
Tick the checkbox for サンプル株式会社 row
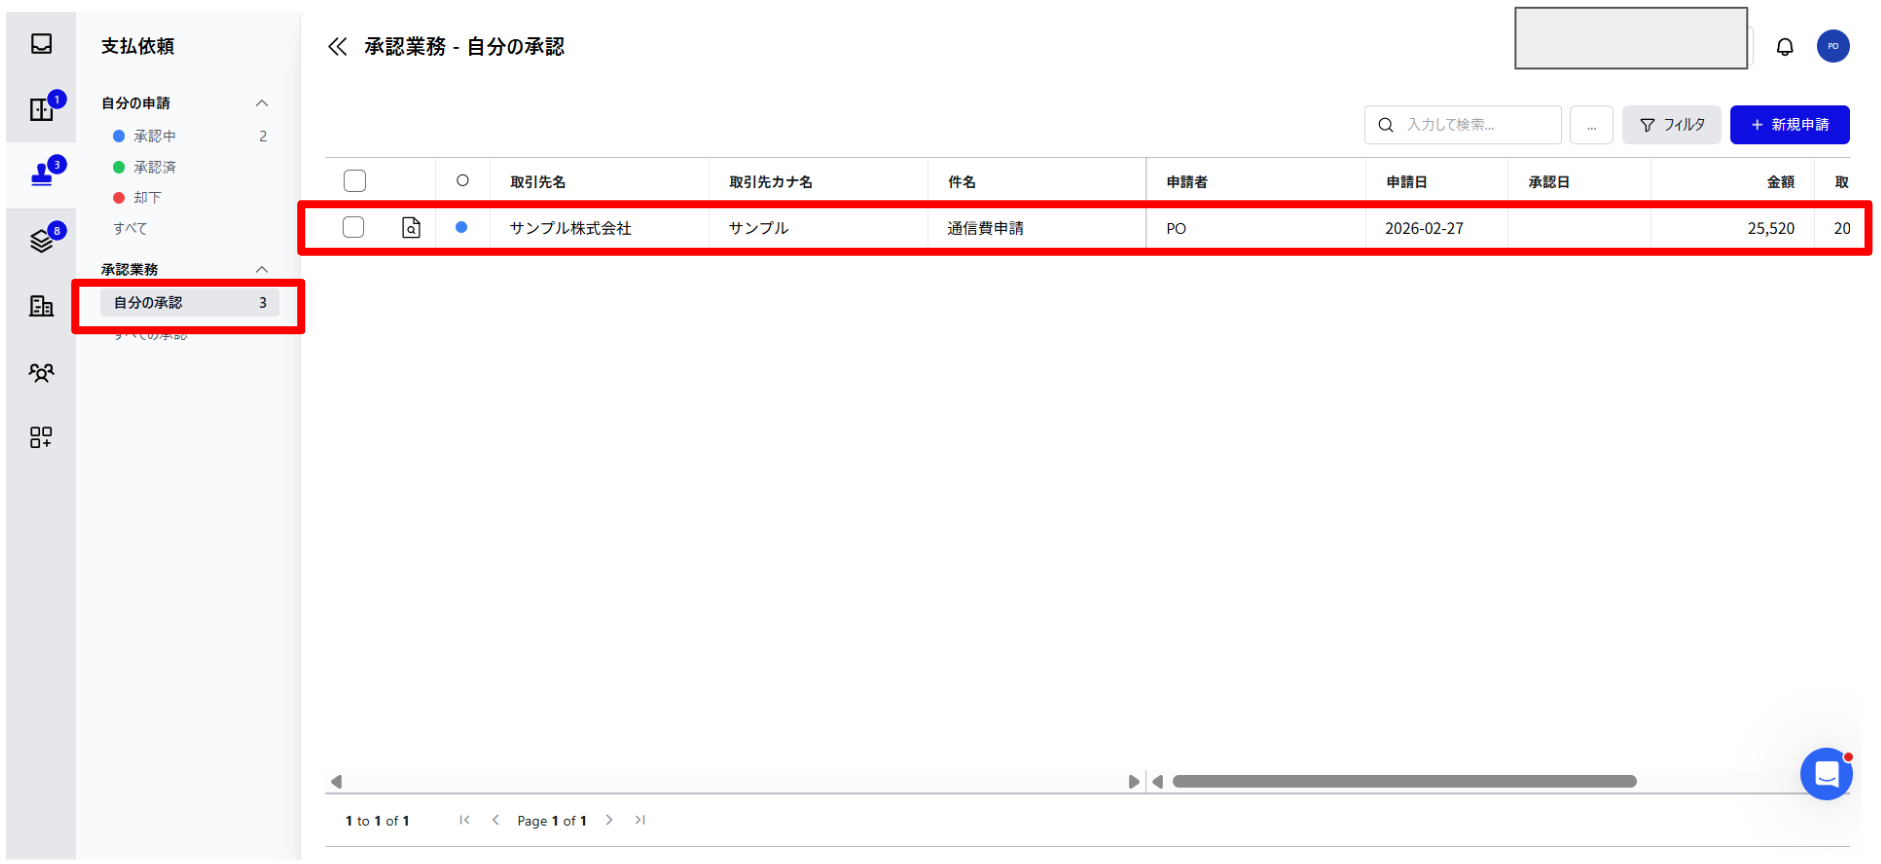[353, 227]
